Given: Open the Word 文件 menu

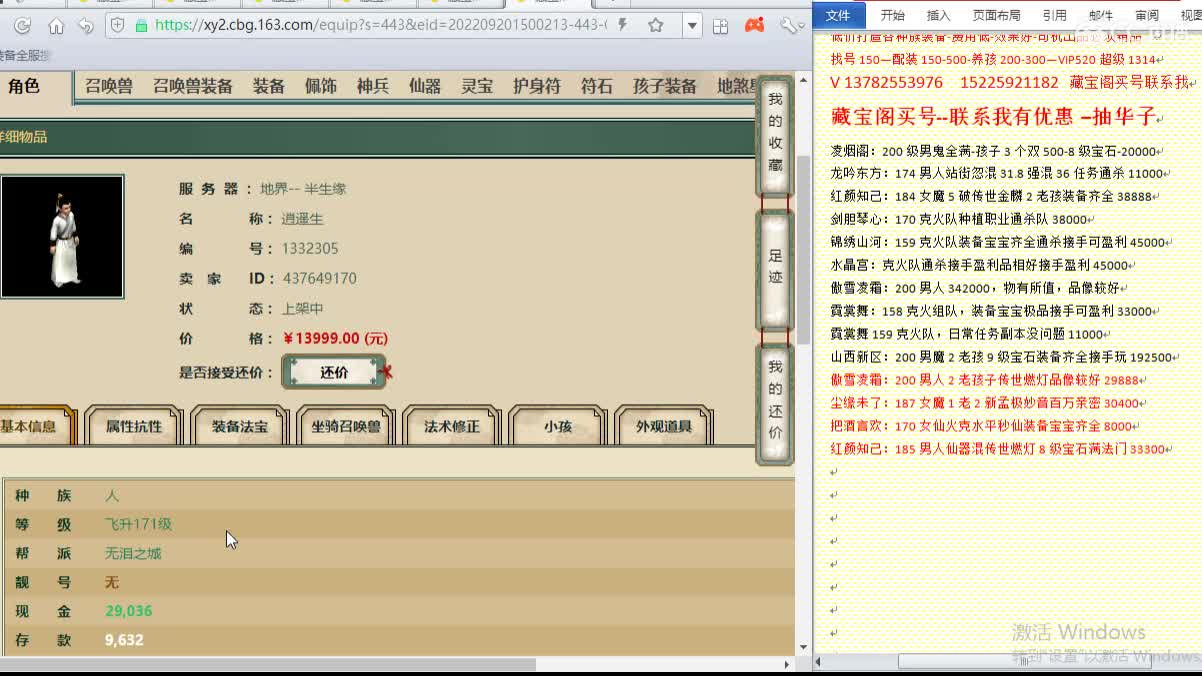Looking at the screenshot, I should pos(838,15).
